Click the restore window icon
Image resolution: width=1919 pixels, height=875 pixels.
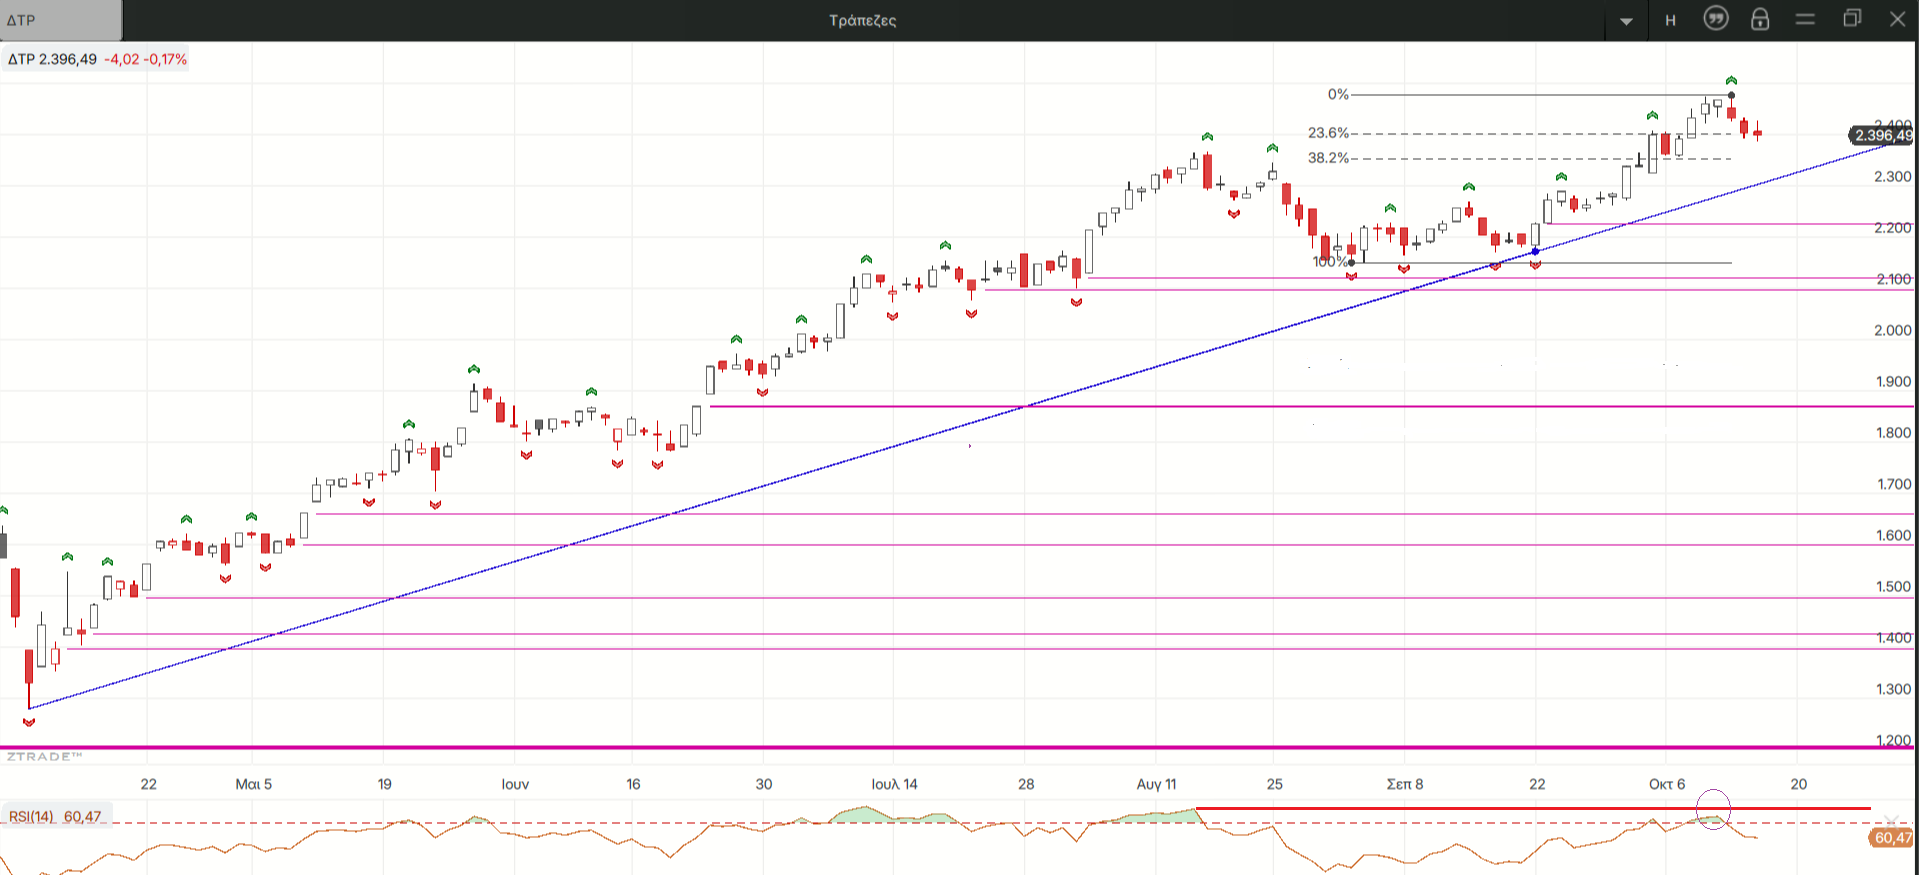coord(1852,19)
